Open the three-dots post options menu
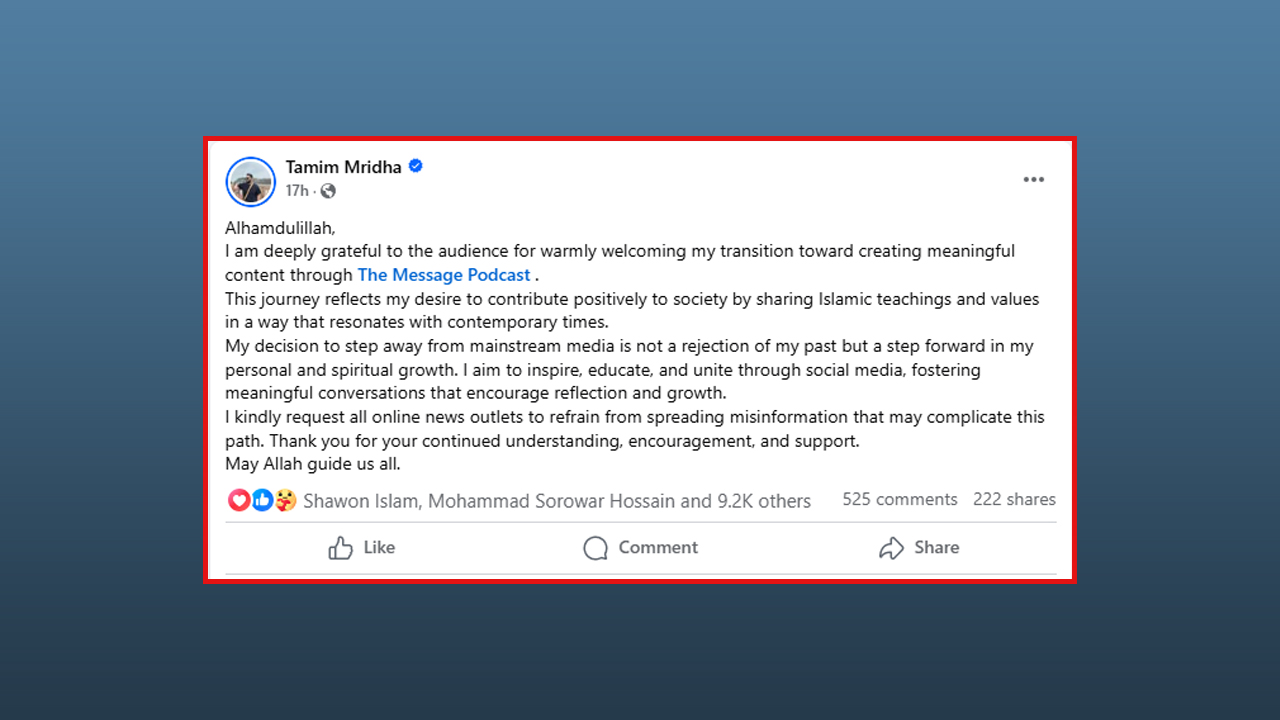The height and width of the screenshot is (720, 1280). pos(1033,180)
